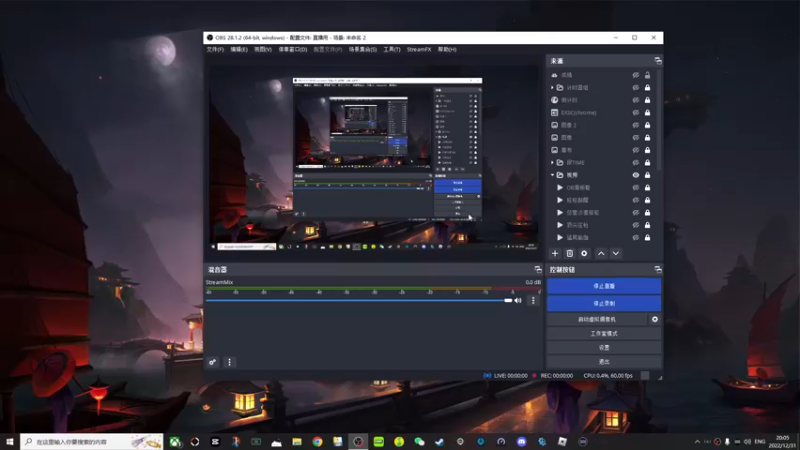Image resolution: width=800 pixels, height=450 pixels.
Task: Mute the StreamMix speaker icon
Action: pyautogui.click(x=518, y=301)
